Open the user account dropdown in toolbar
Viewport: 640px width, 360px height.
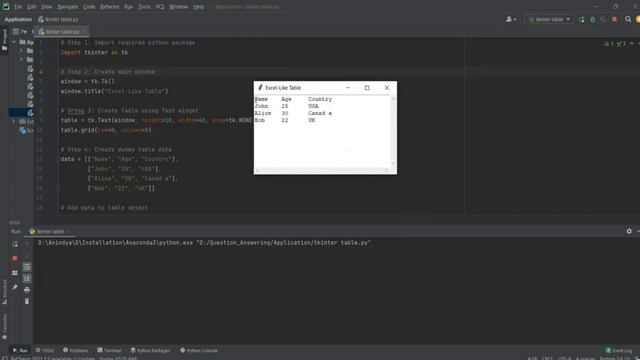[x=511, y=19]
